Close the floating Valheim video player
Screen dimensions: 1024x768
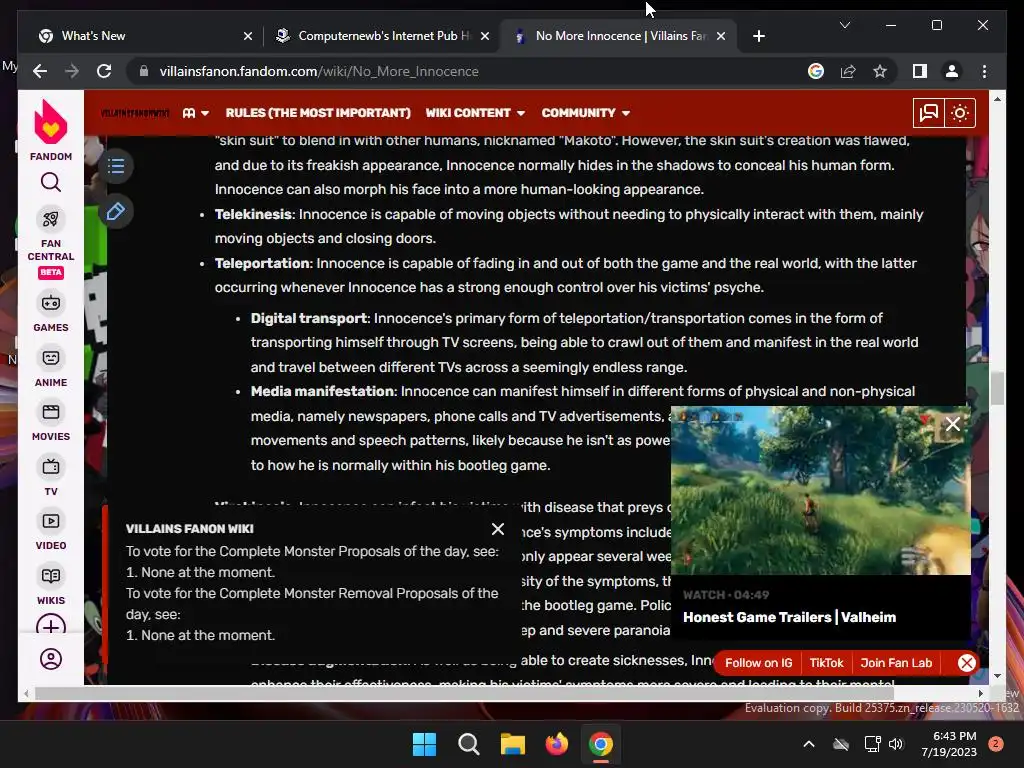(x=953, y=424)
